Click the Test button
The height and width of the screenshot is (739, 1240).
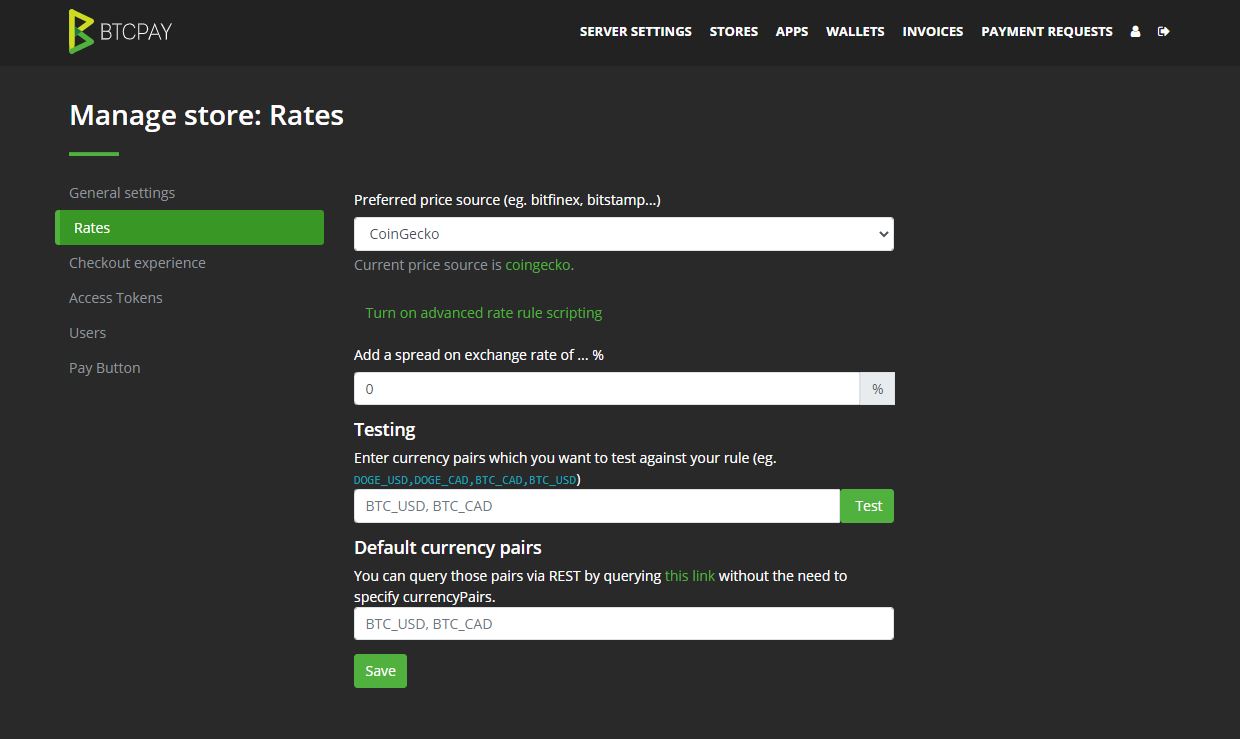point(868,506)
